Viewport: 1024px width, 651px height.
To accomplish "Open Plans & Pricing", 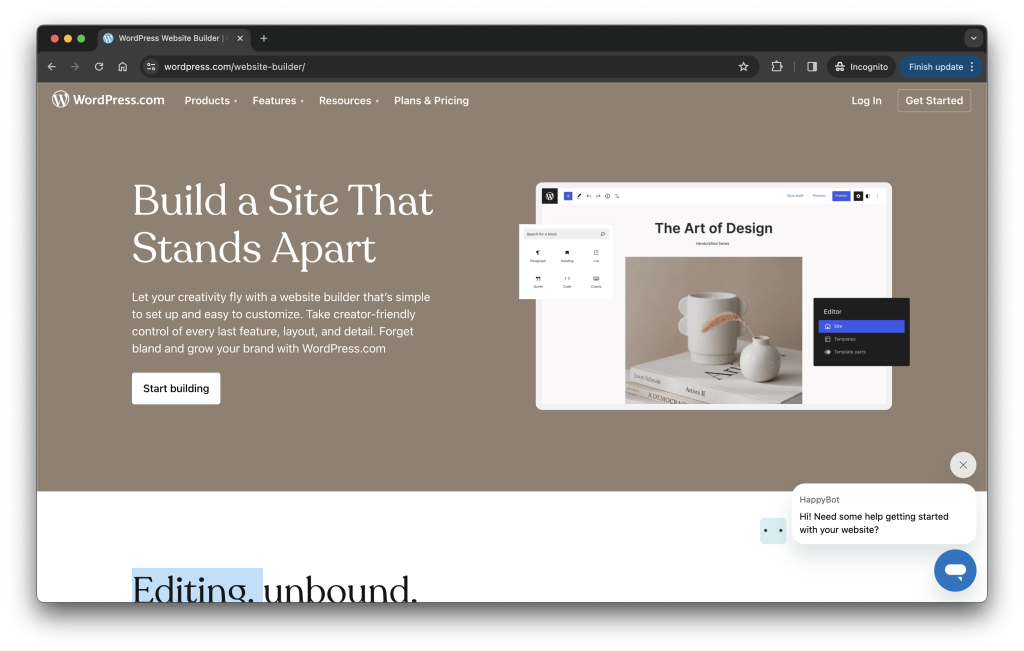I will point(431,101).
